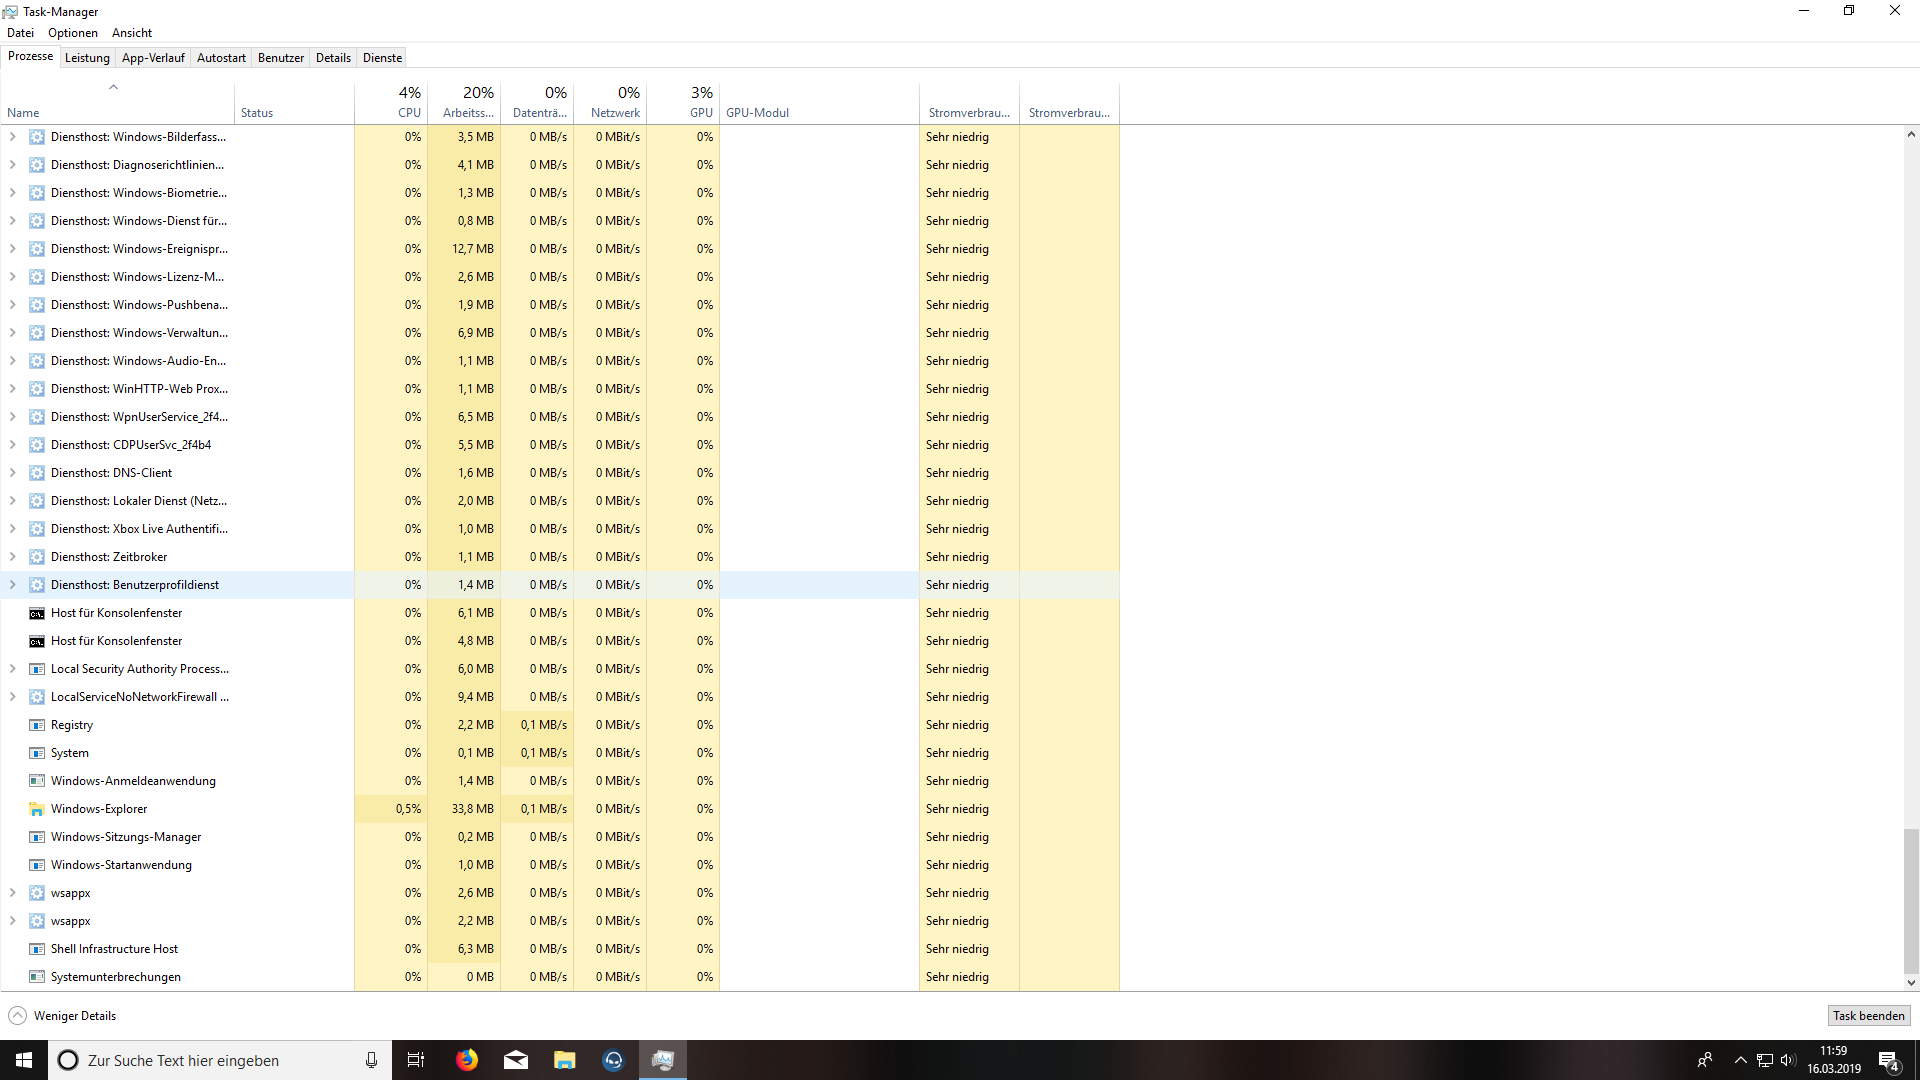Image resolution: width=1920 pixels, height=1080 pixels.
Task: Click gear icon next to Dienstleist: DNS-Client
Action: pyautogui.click(x=37, y=473)
